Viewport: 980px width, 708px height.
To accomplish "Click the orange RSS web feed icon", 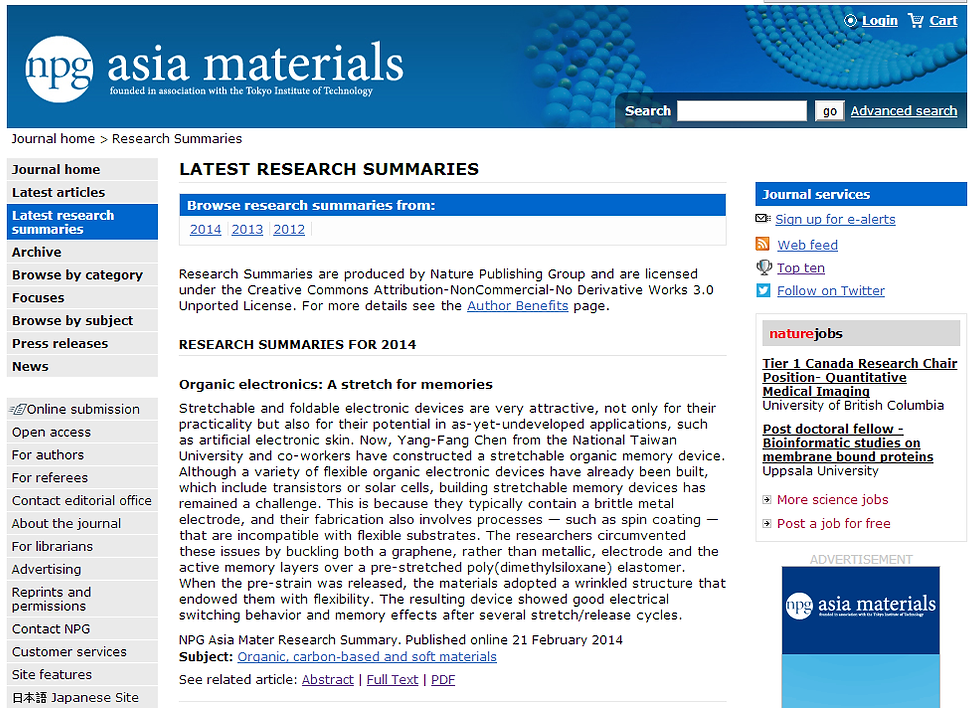I will [x=762, y=244].
